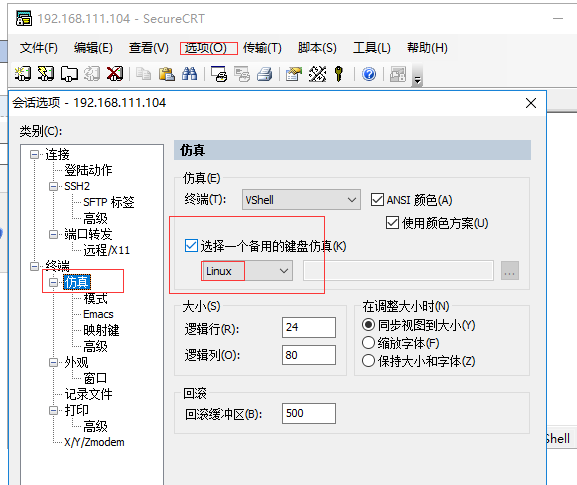Open the 文件(F) menu
Screen dimensions: 577x485
[39, 48]
